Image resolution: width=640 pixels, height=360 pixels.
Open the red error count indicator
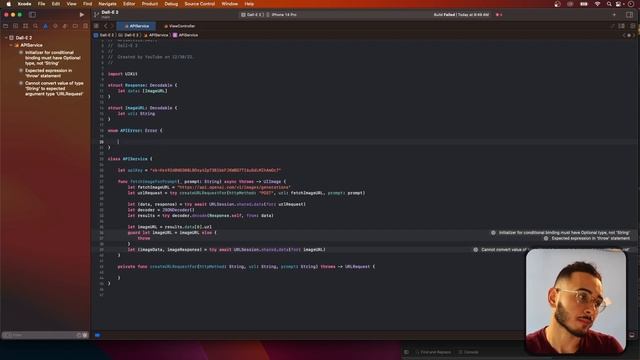tap(499, 15)
